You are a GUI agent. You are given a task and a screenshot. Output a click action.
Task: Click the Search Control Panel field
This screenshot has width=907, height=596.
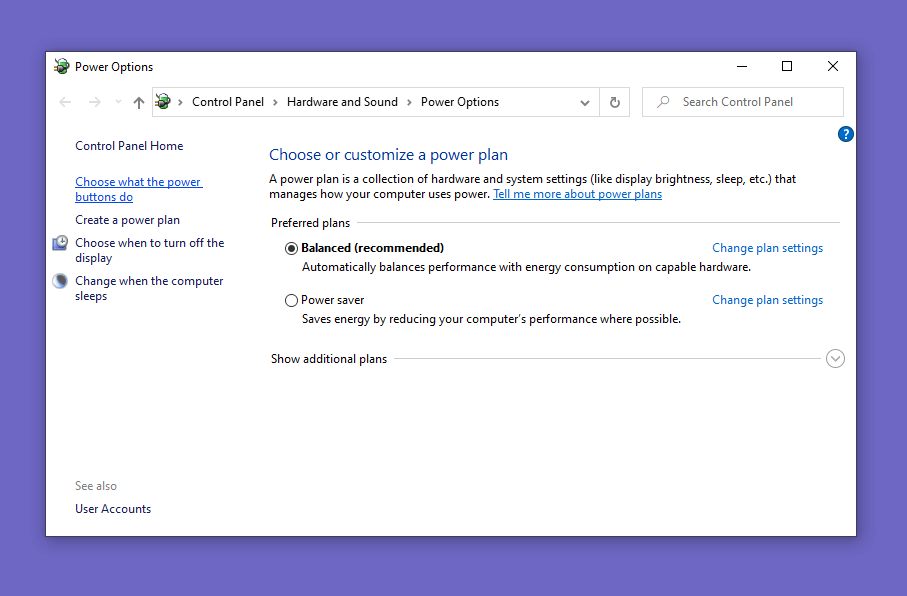(743, 102)
